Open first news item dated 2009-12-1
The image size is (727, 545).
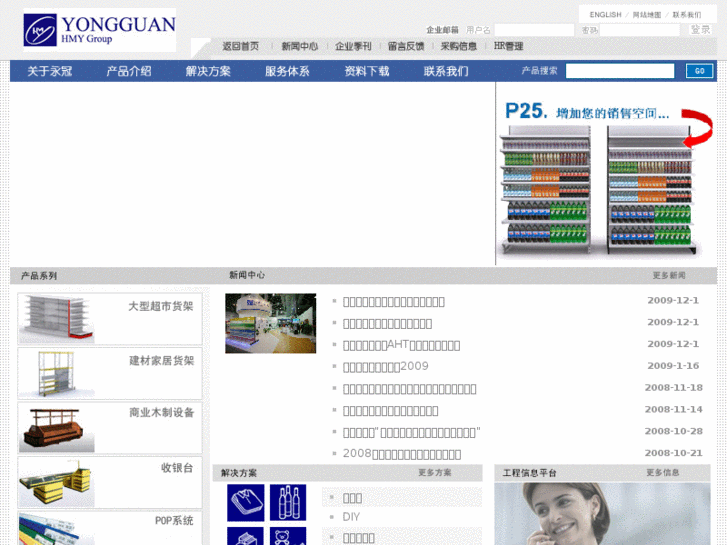pyautogui.click(x=394, y=302)
